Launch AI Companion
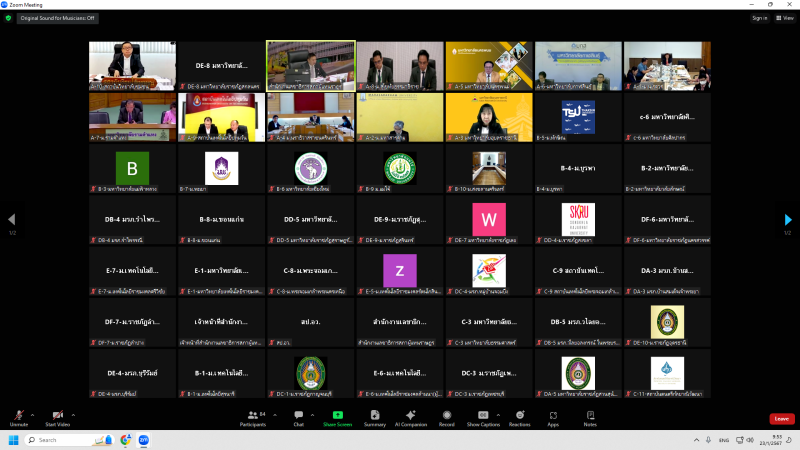800x450 pixels. pyautogui.click(x=411, y=416)
